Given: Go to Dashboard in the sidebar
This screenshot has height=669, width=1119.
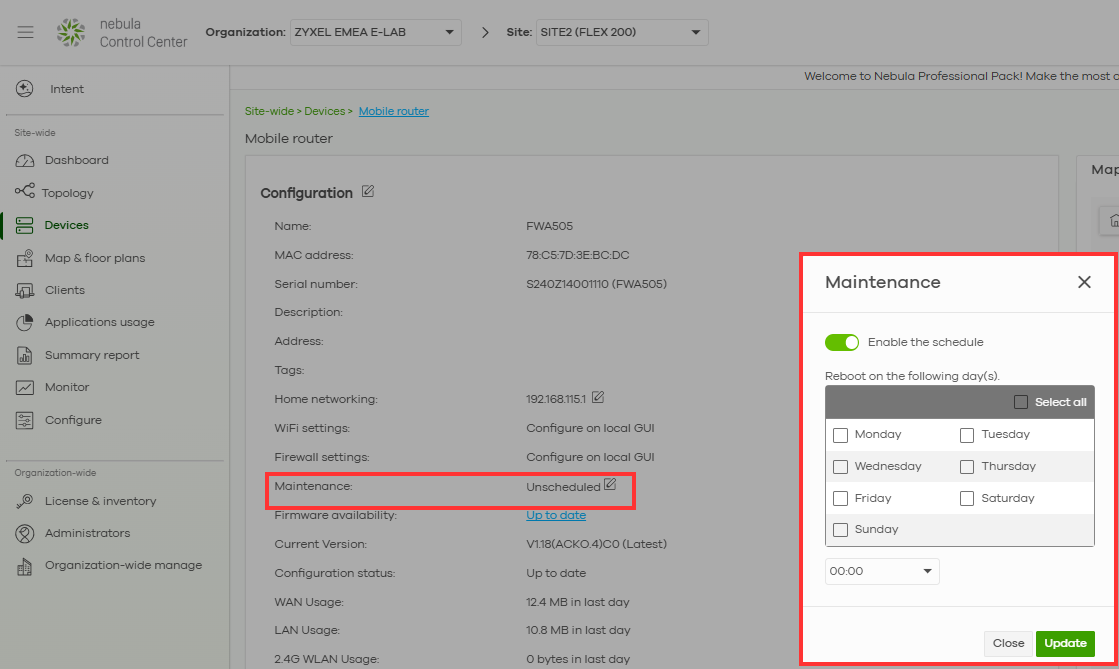Looking at the screenshot, I should (x=76, y=160).
